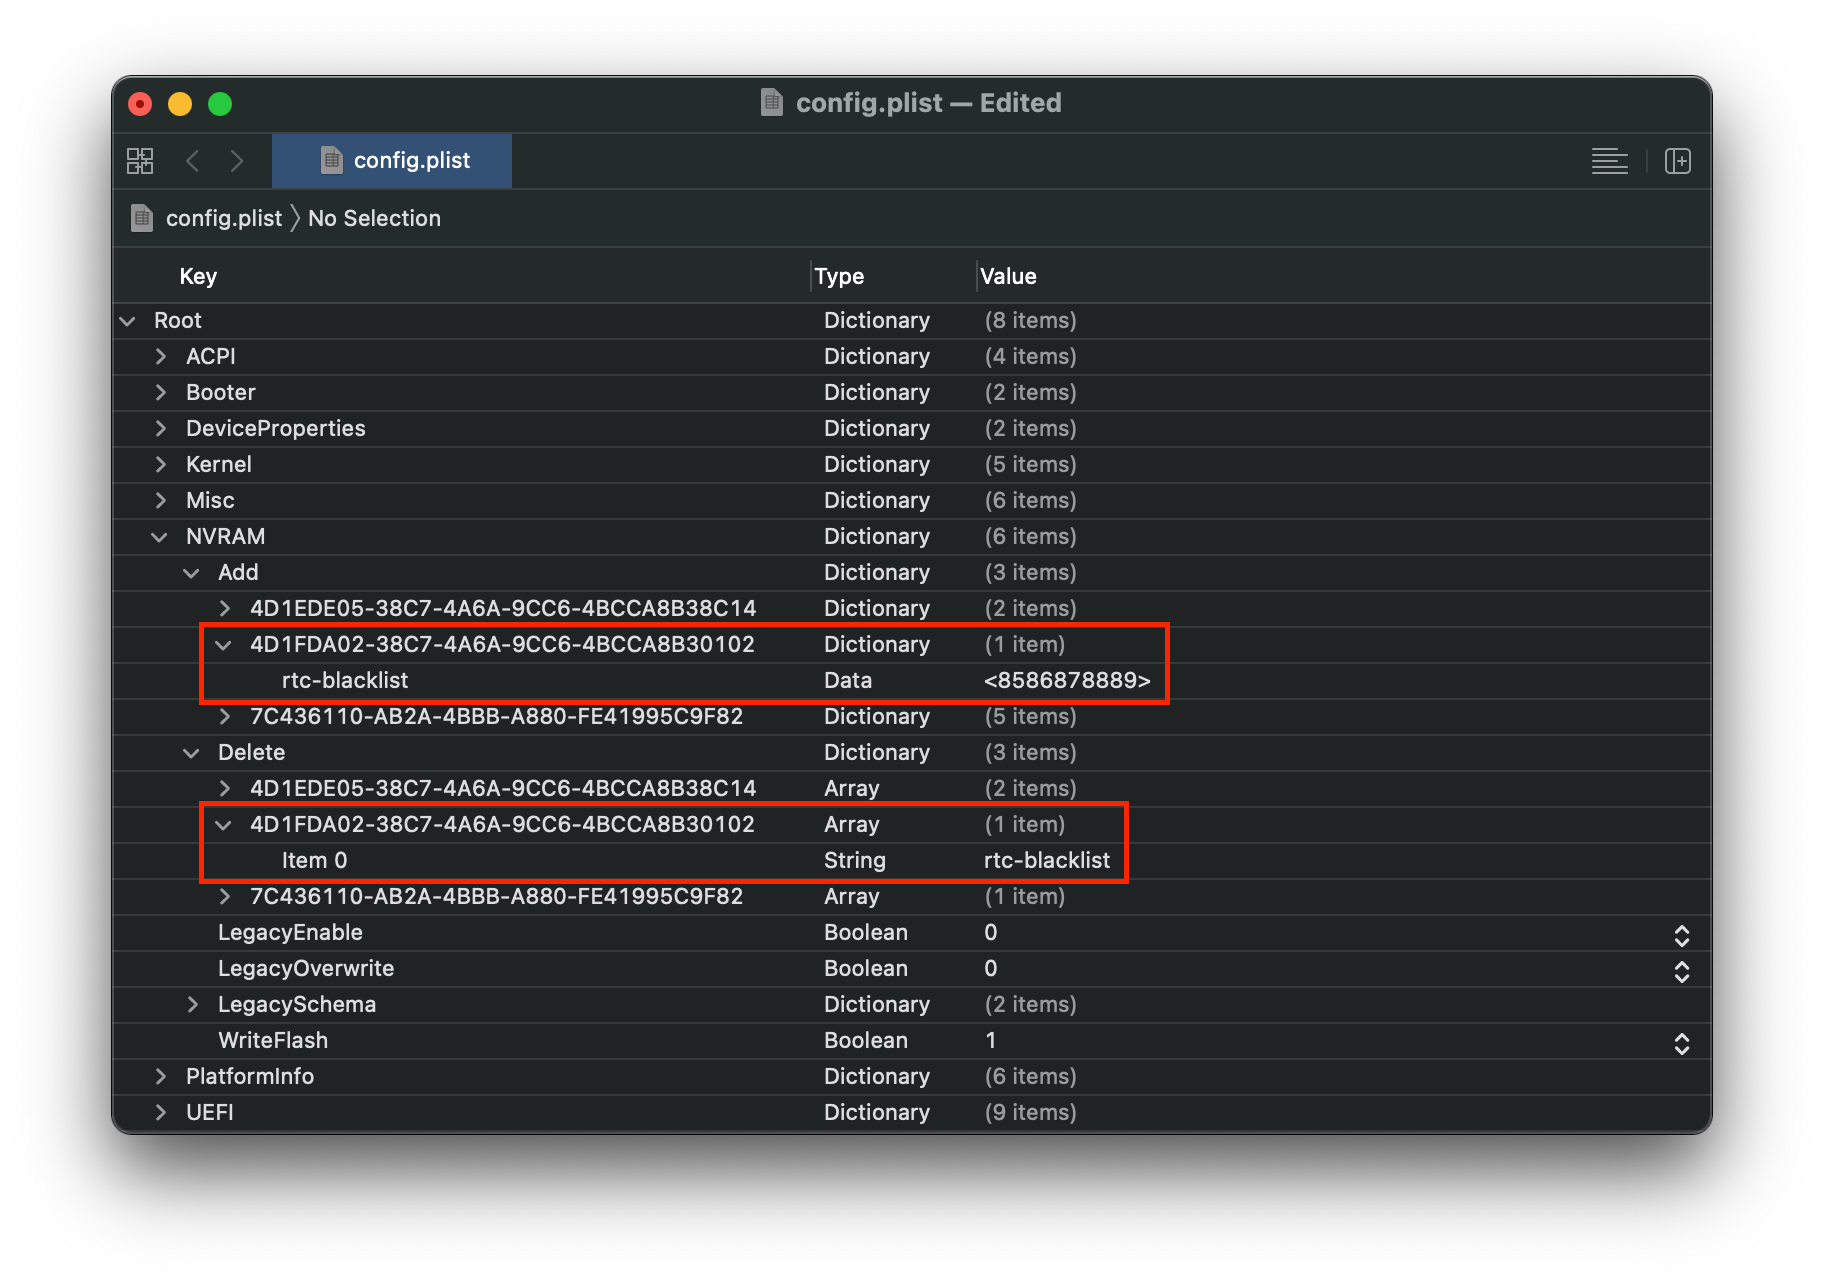Collapse the NVRAM dictionary
This screenshot has width=1824, height=1282.
click(159, 537)
